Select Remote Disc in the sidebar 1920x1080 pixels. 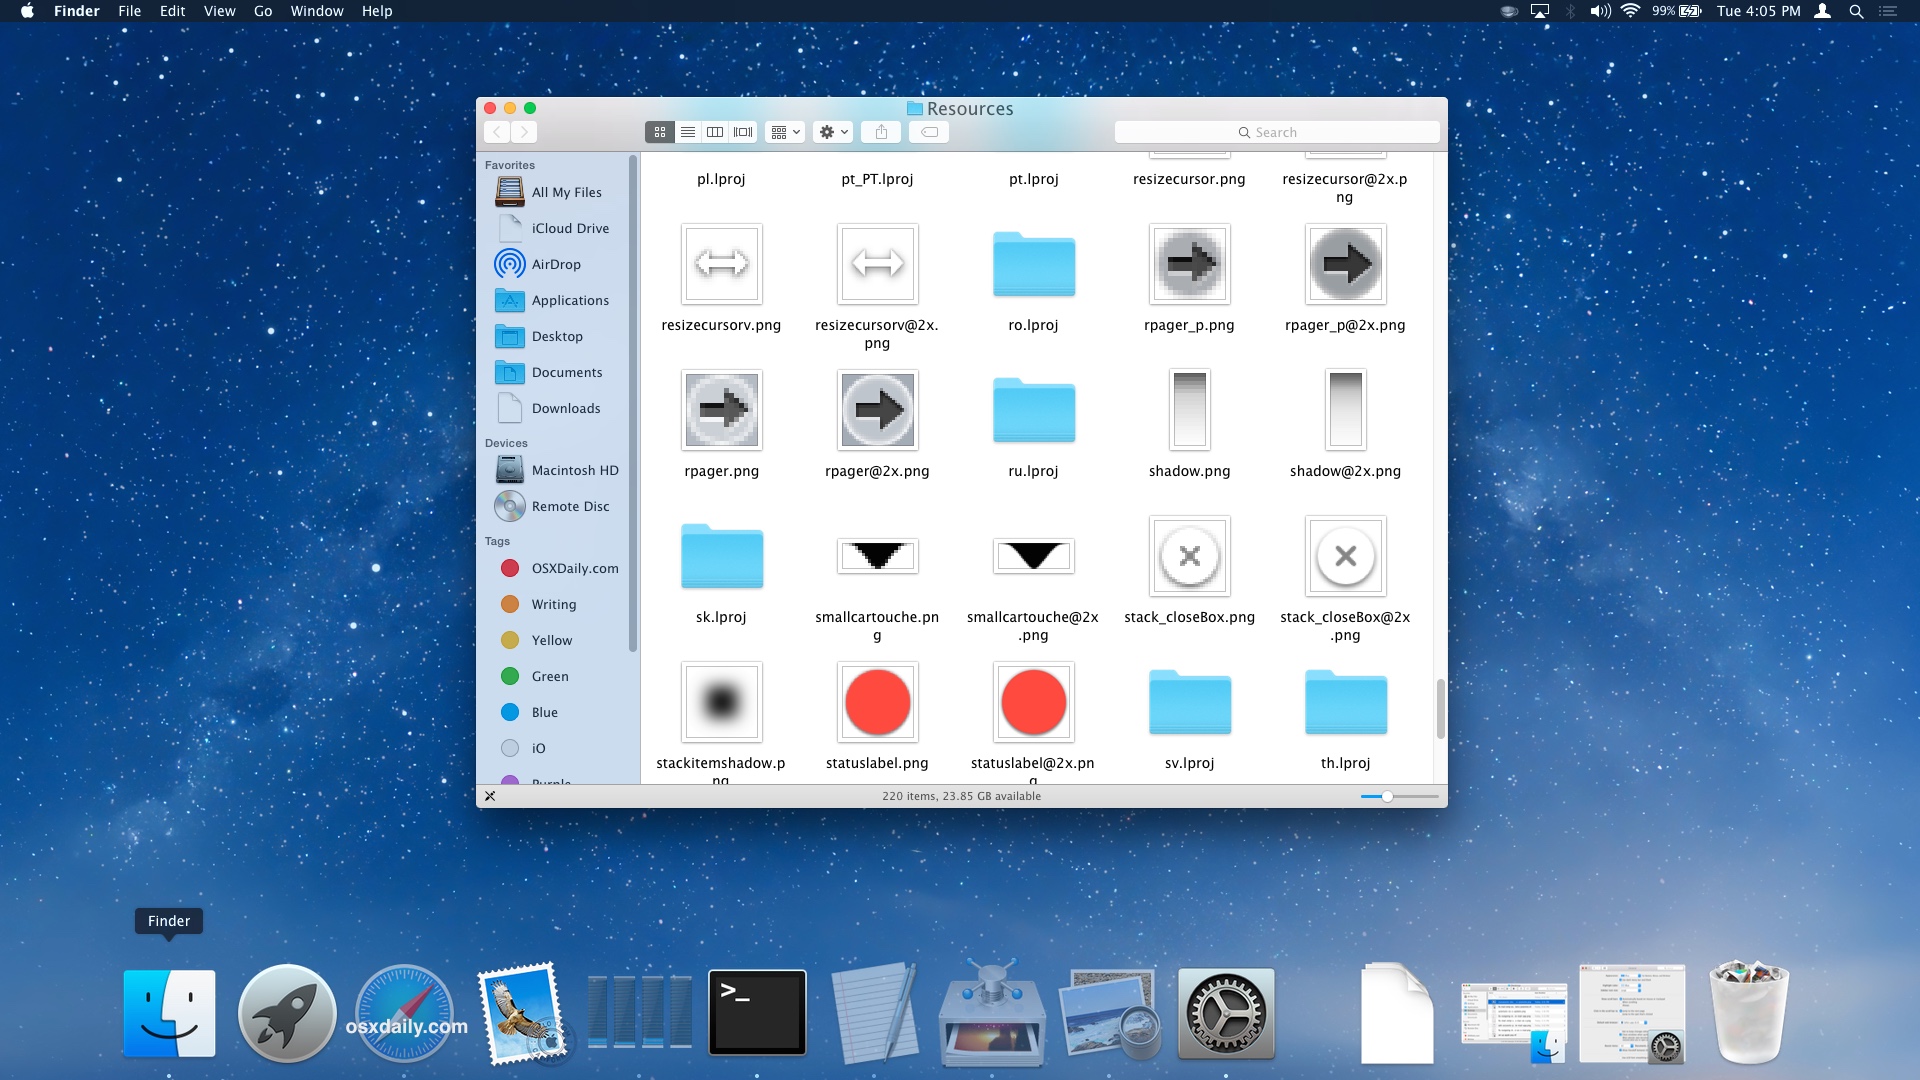click(571, 506)
